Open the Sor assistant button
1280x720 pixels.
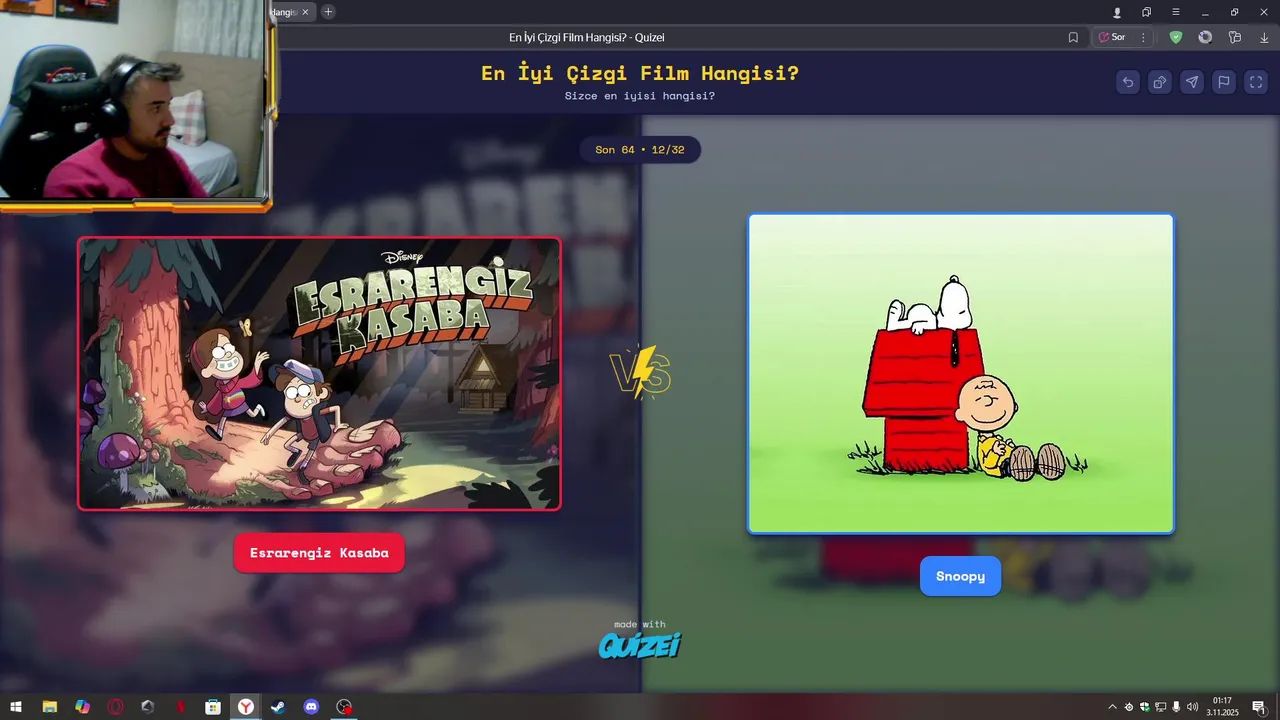point(1112,37)
